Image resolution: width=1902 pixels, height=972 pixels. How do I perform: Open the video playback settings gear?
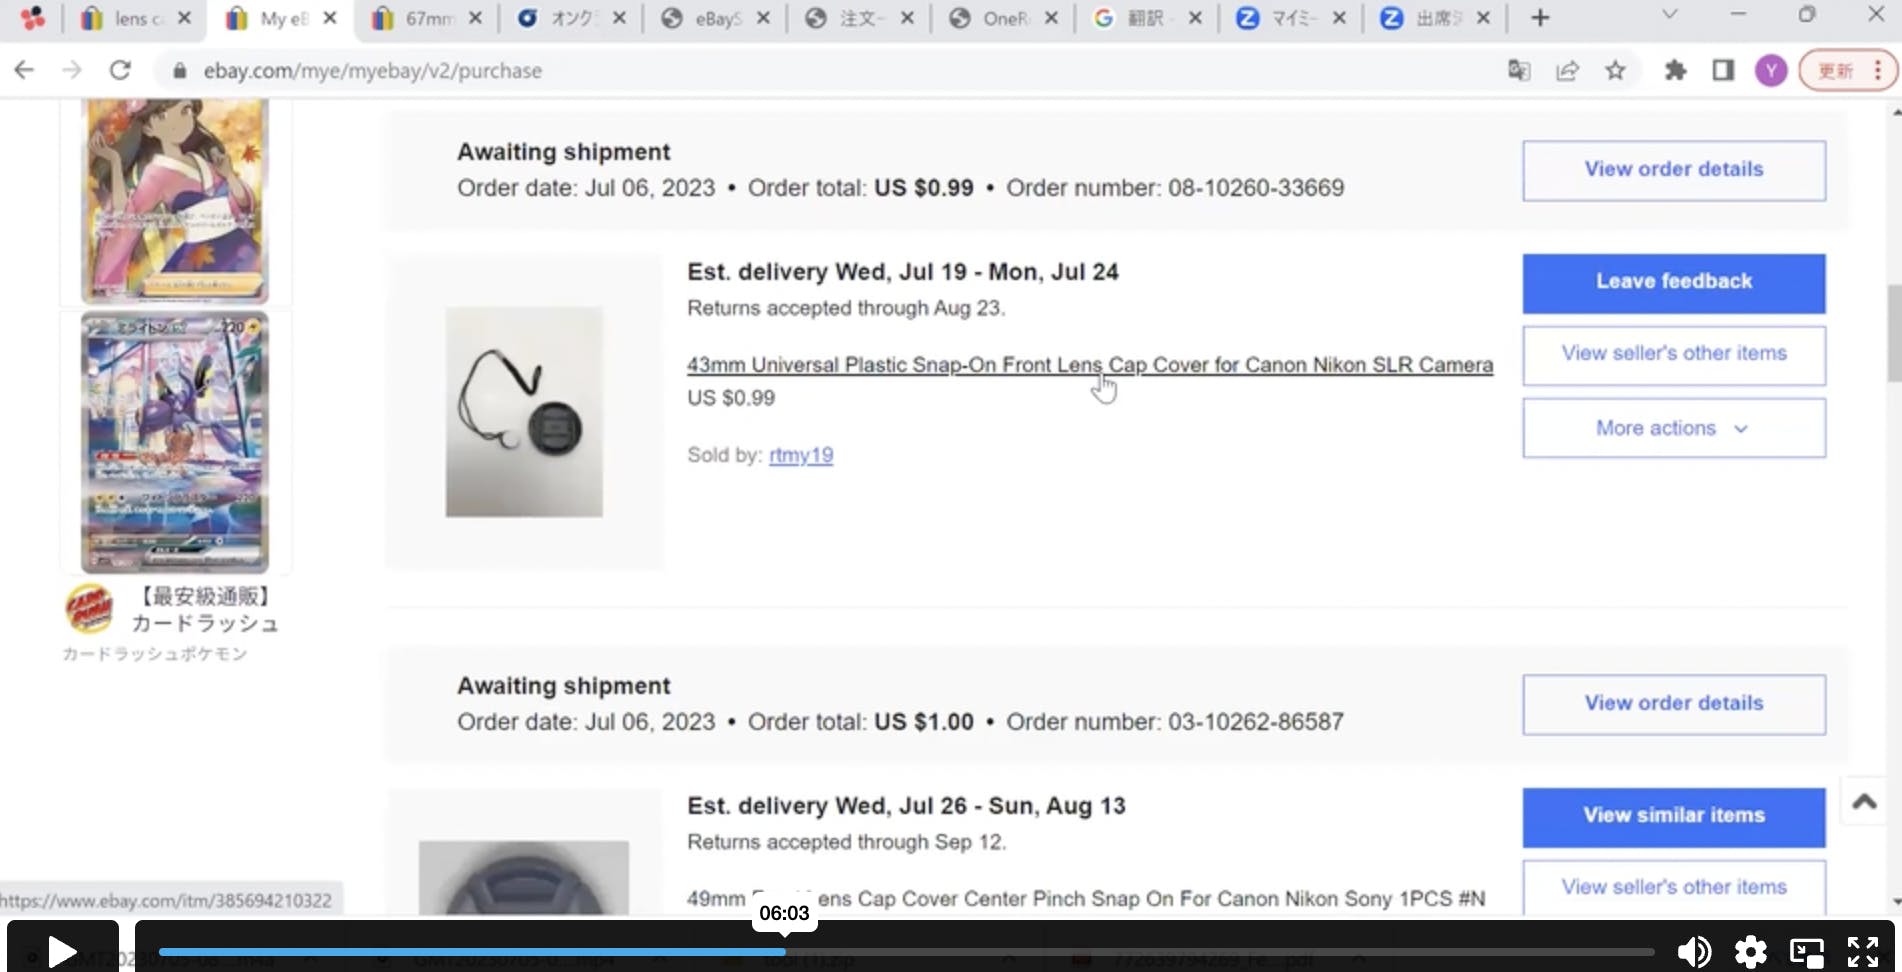pyautogui.click(x=1750, y=951)
